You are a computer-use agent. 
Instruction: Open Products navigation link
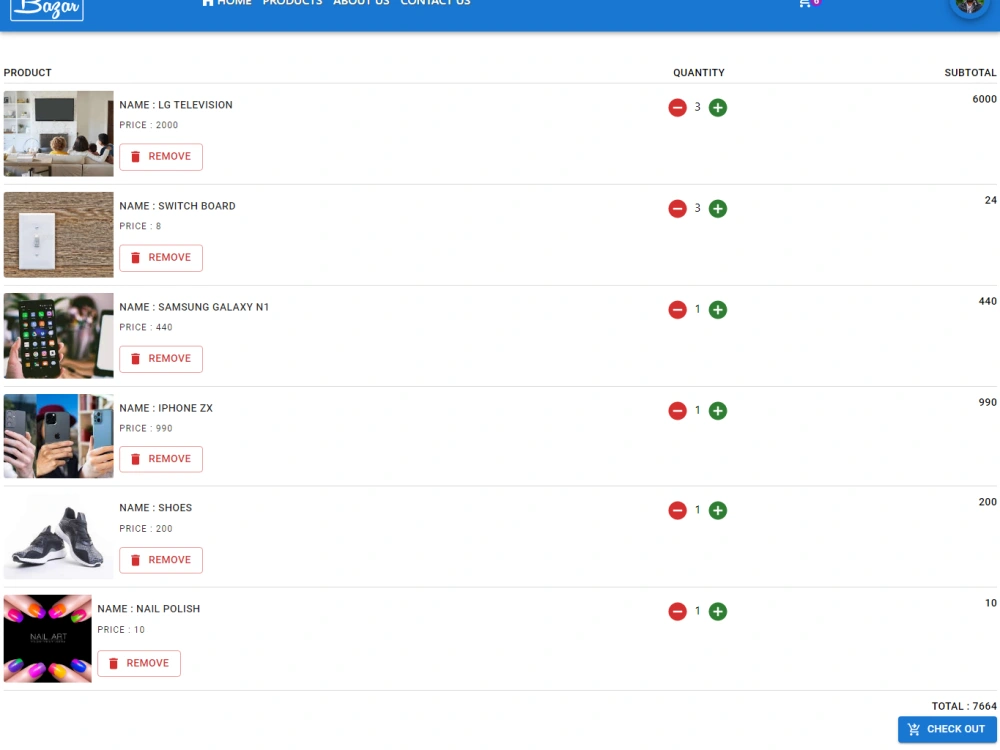[292, 3]
